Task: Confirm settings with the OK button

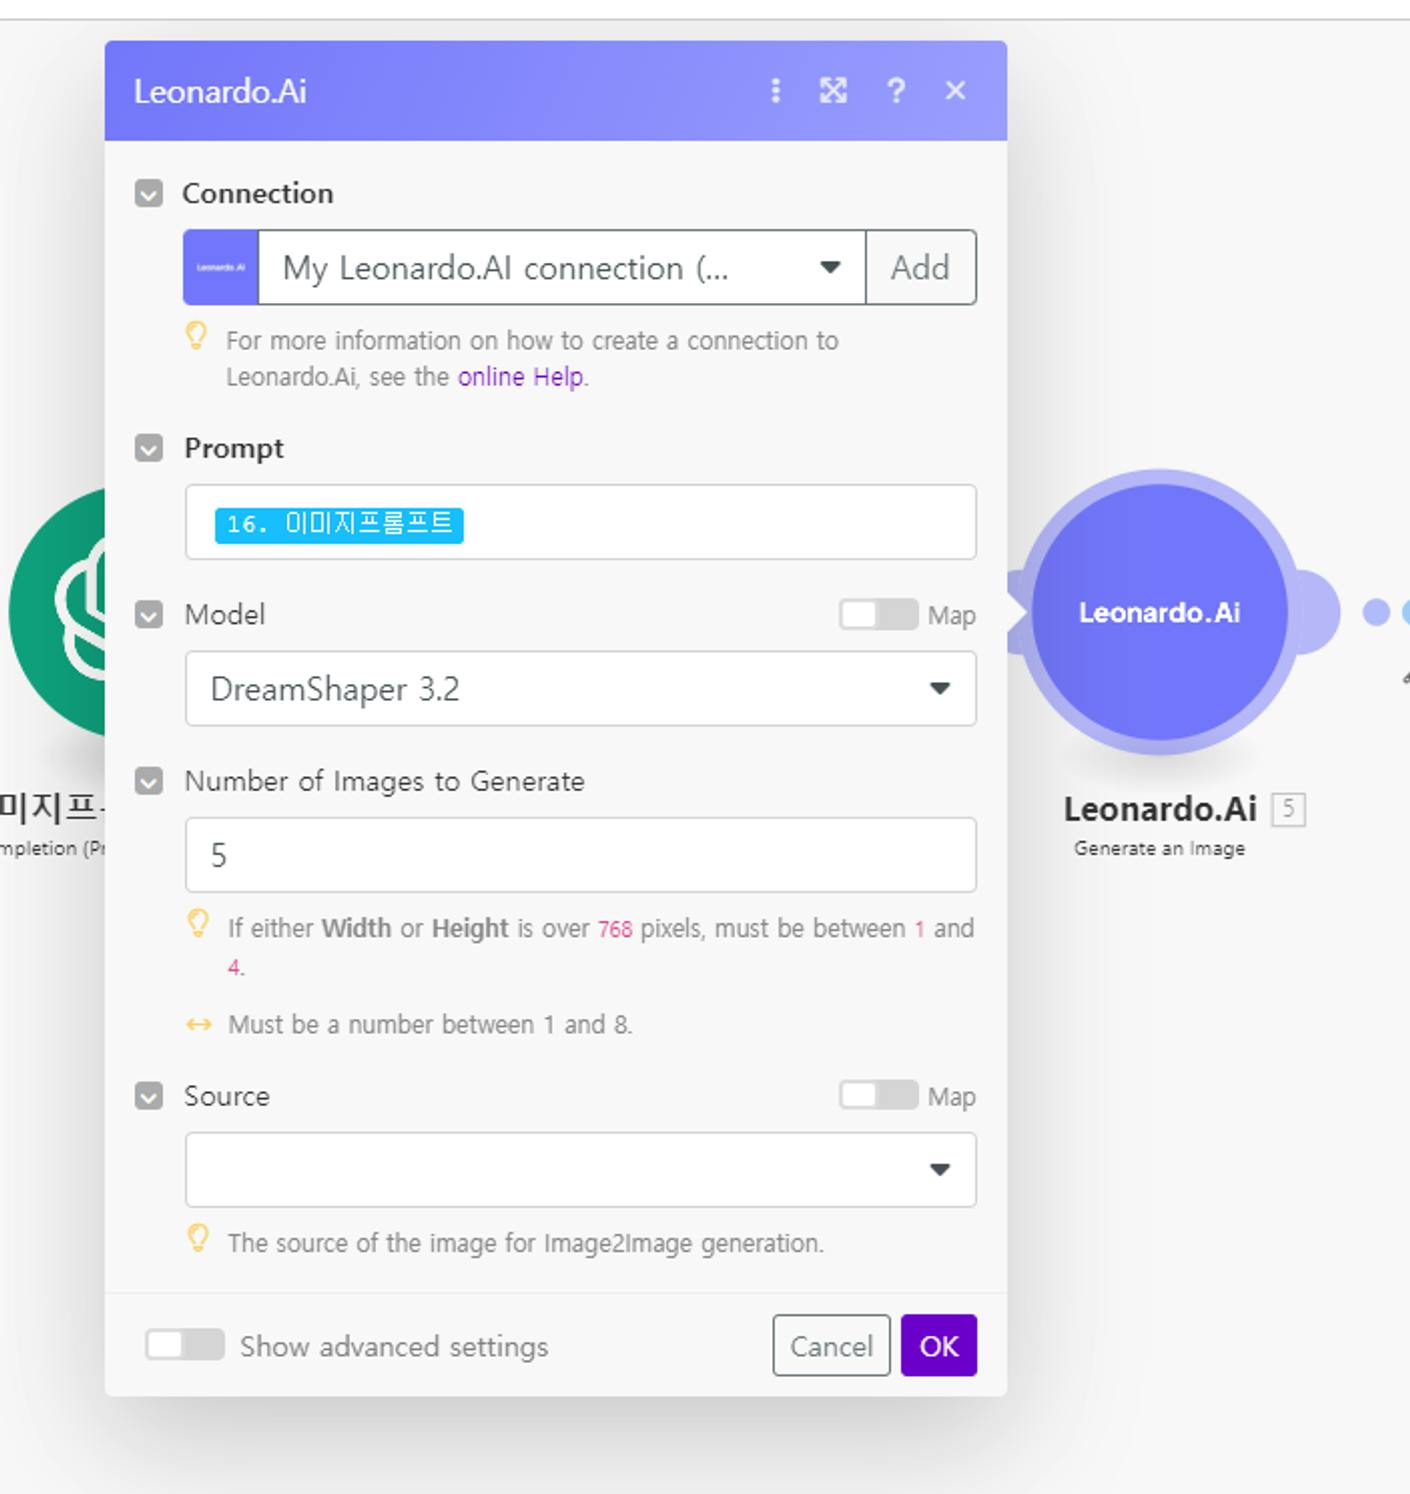Action: coord(939,1346)
